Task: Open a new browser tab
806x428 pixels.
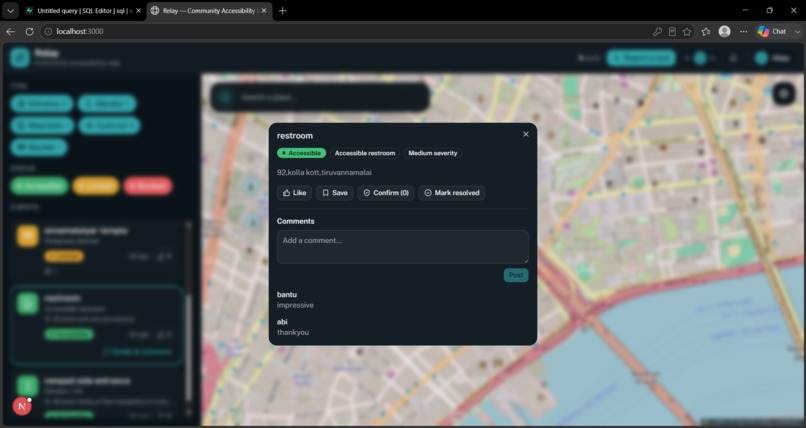Action: point(282,10)
